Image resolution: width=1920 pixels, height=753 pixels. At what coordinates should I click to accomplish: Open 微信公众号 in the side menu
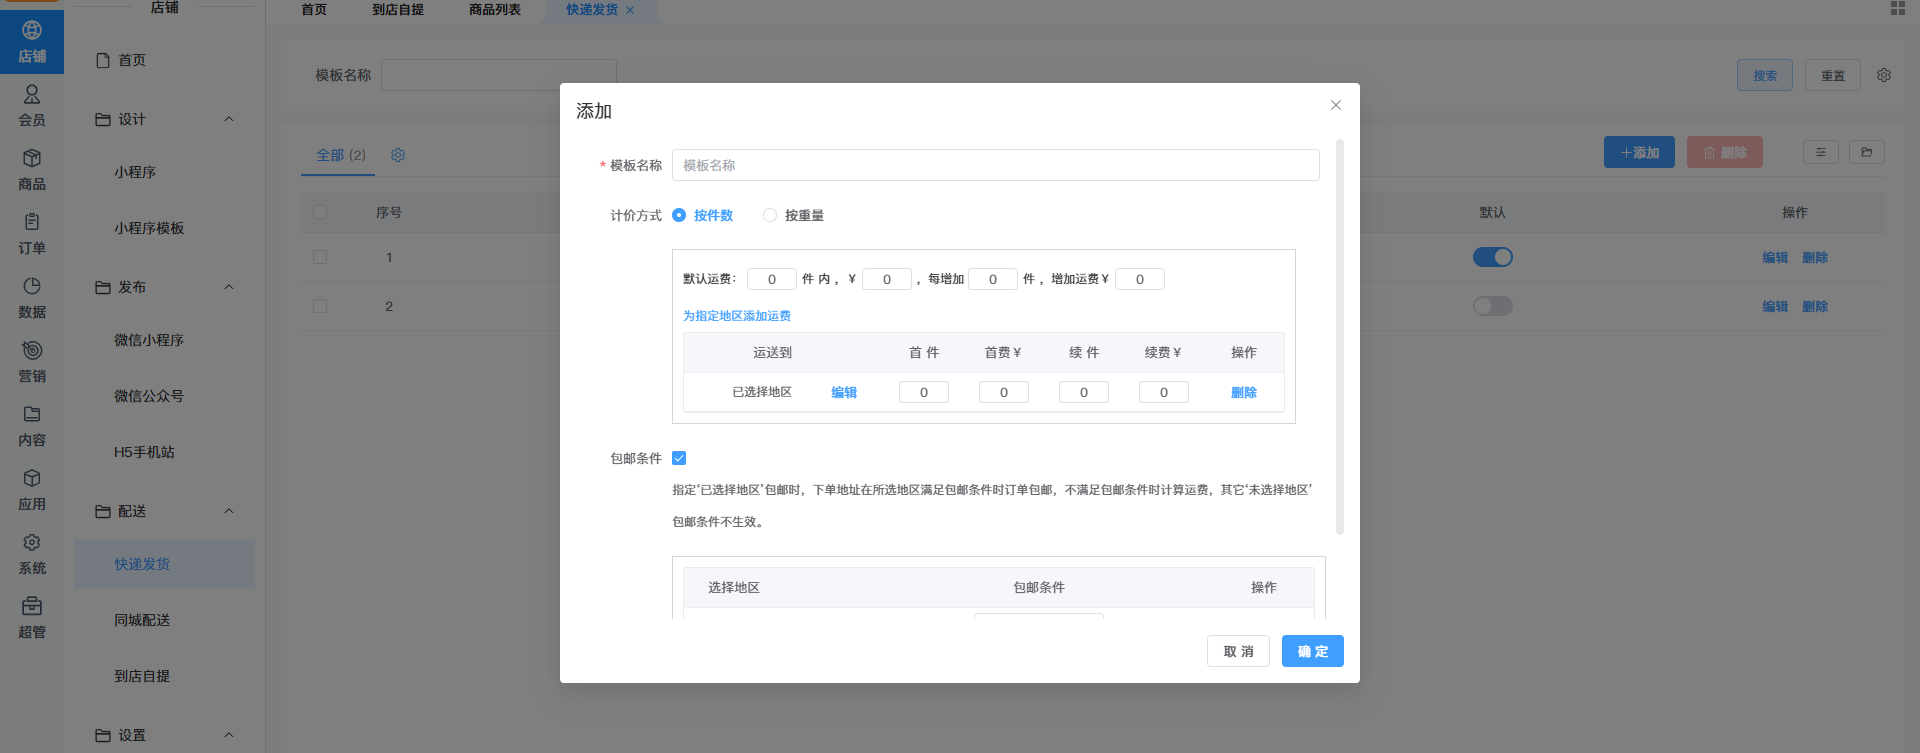(x=149, y=396)
